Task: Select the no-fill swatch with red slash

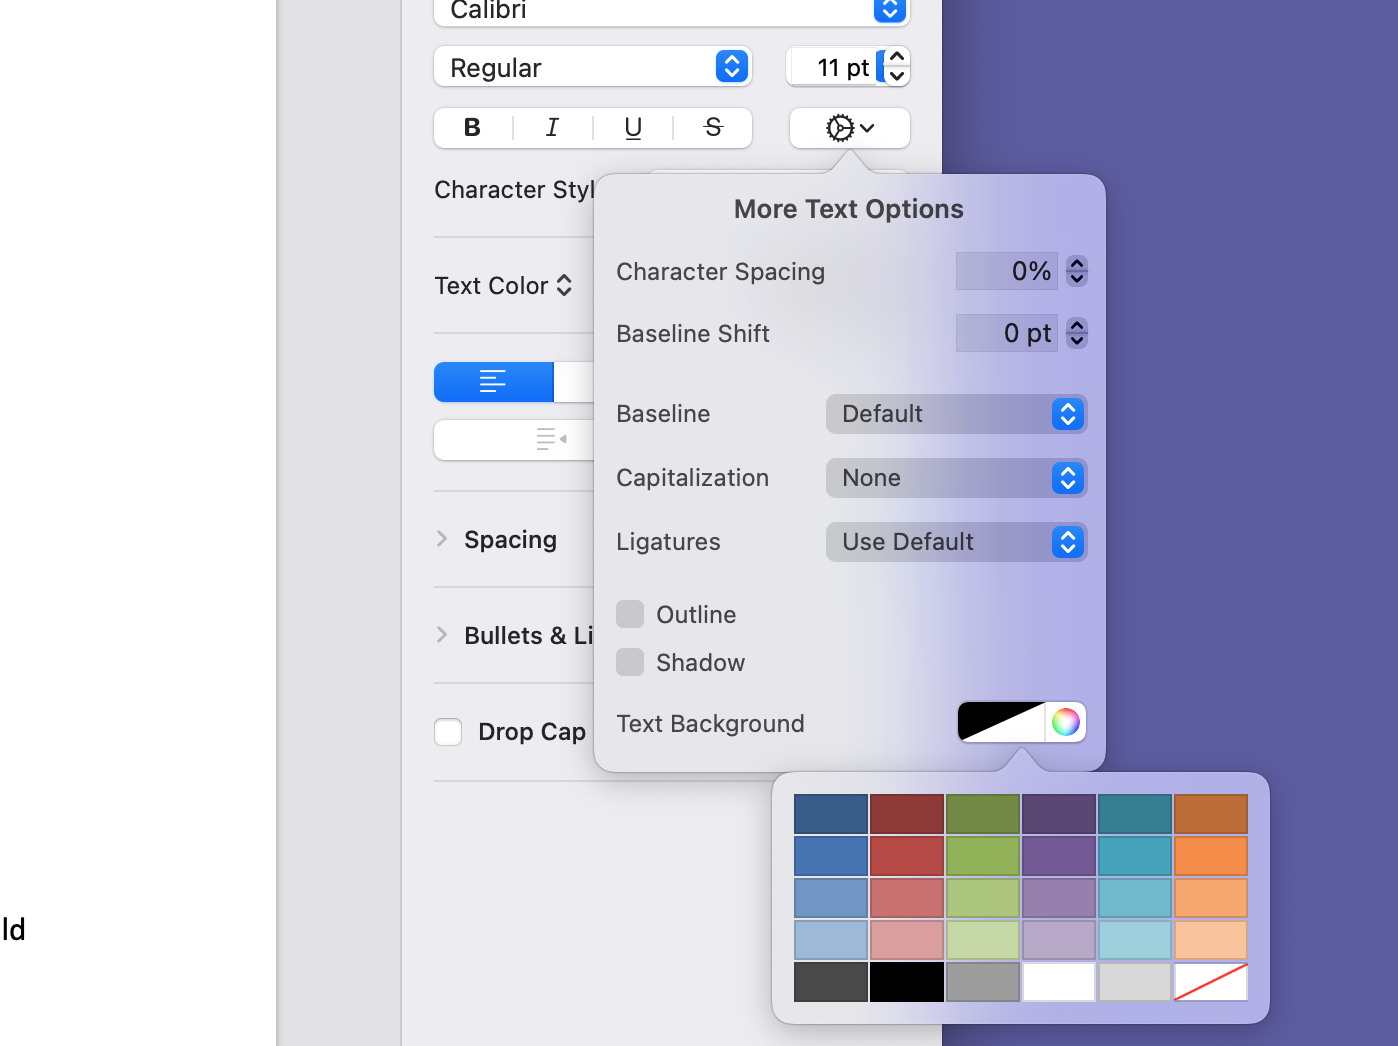Action: pos(1211,982)
